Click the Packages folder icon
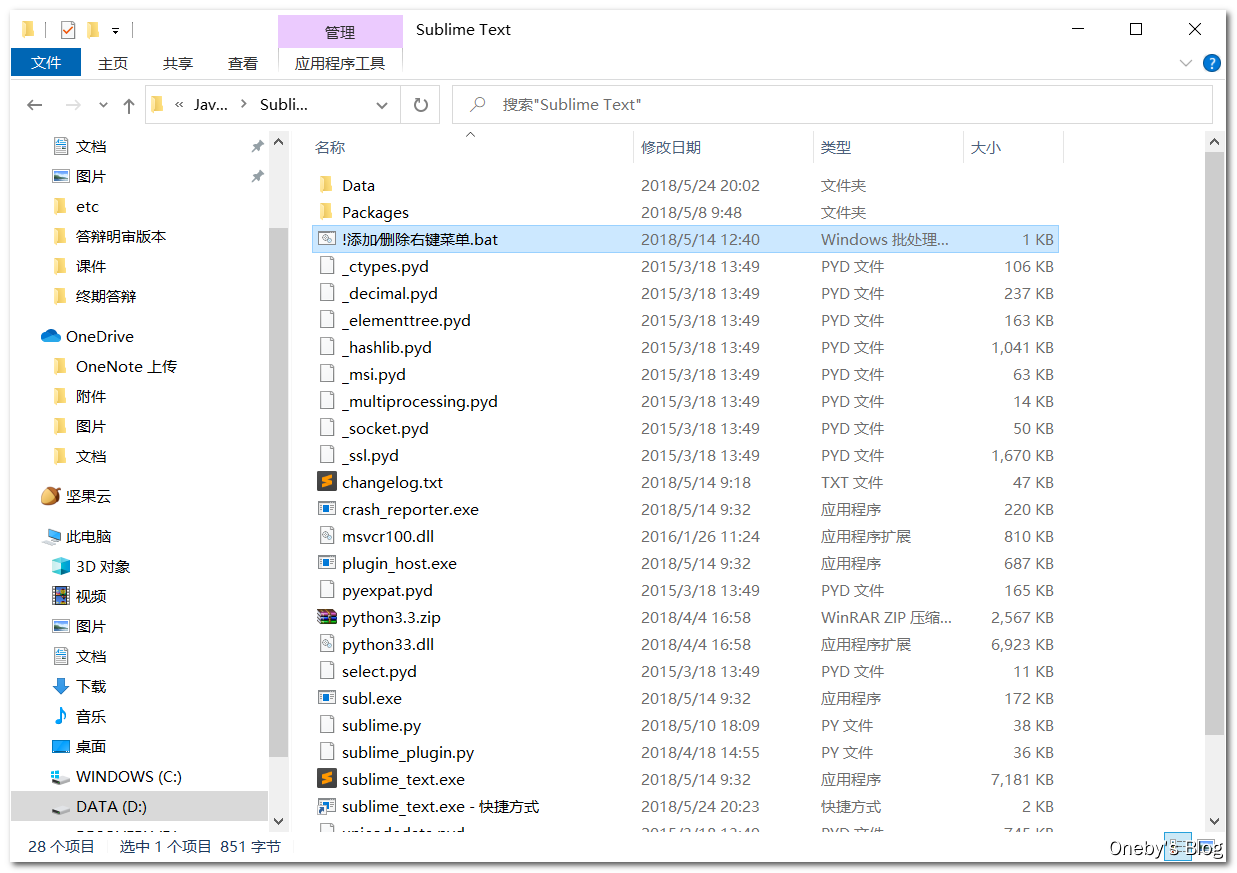The image size is (1237, 873). 326,212
